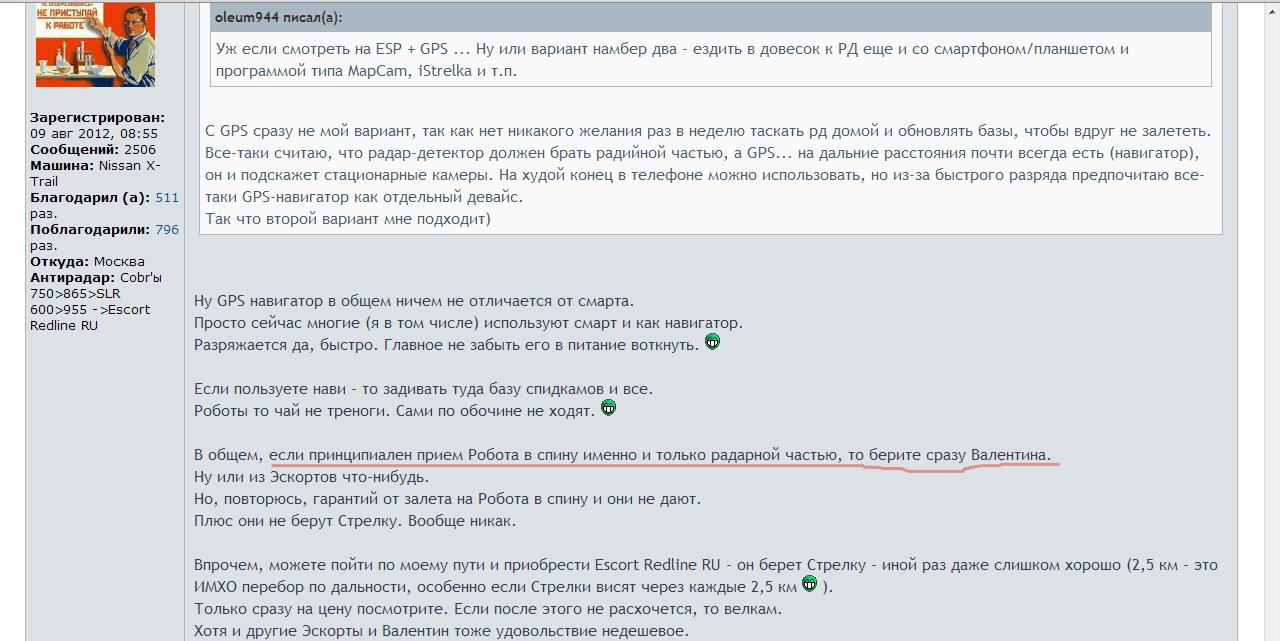The width and height of the screenshot is (1280, 641).
Task: Open the 2506 posts count link
Action: [140, 150]
